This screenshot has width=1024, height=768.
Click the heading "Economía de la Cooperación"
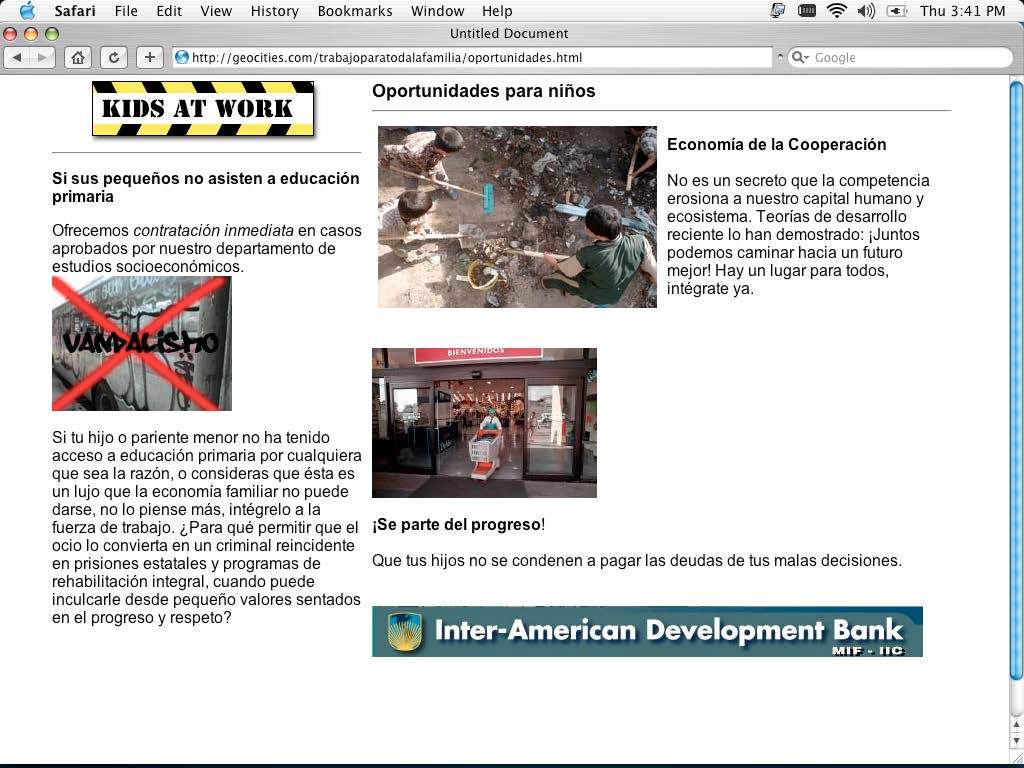click(776, 144)
